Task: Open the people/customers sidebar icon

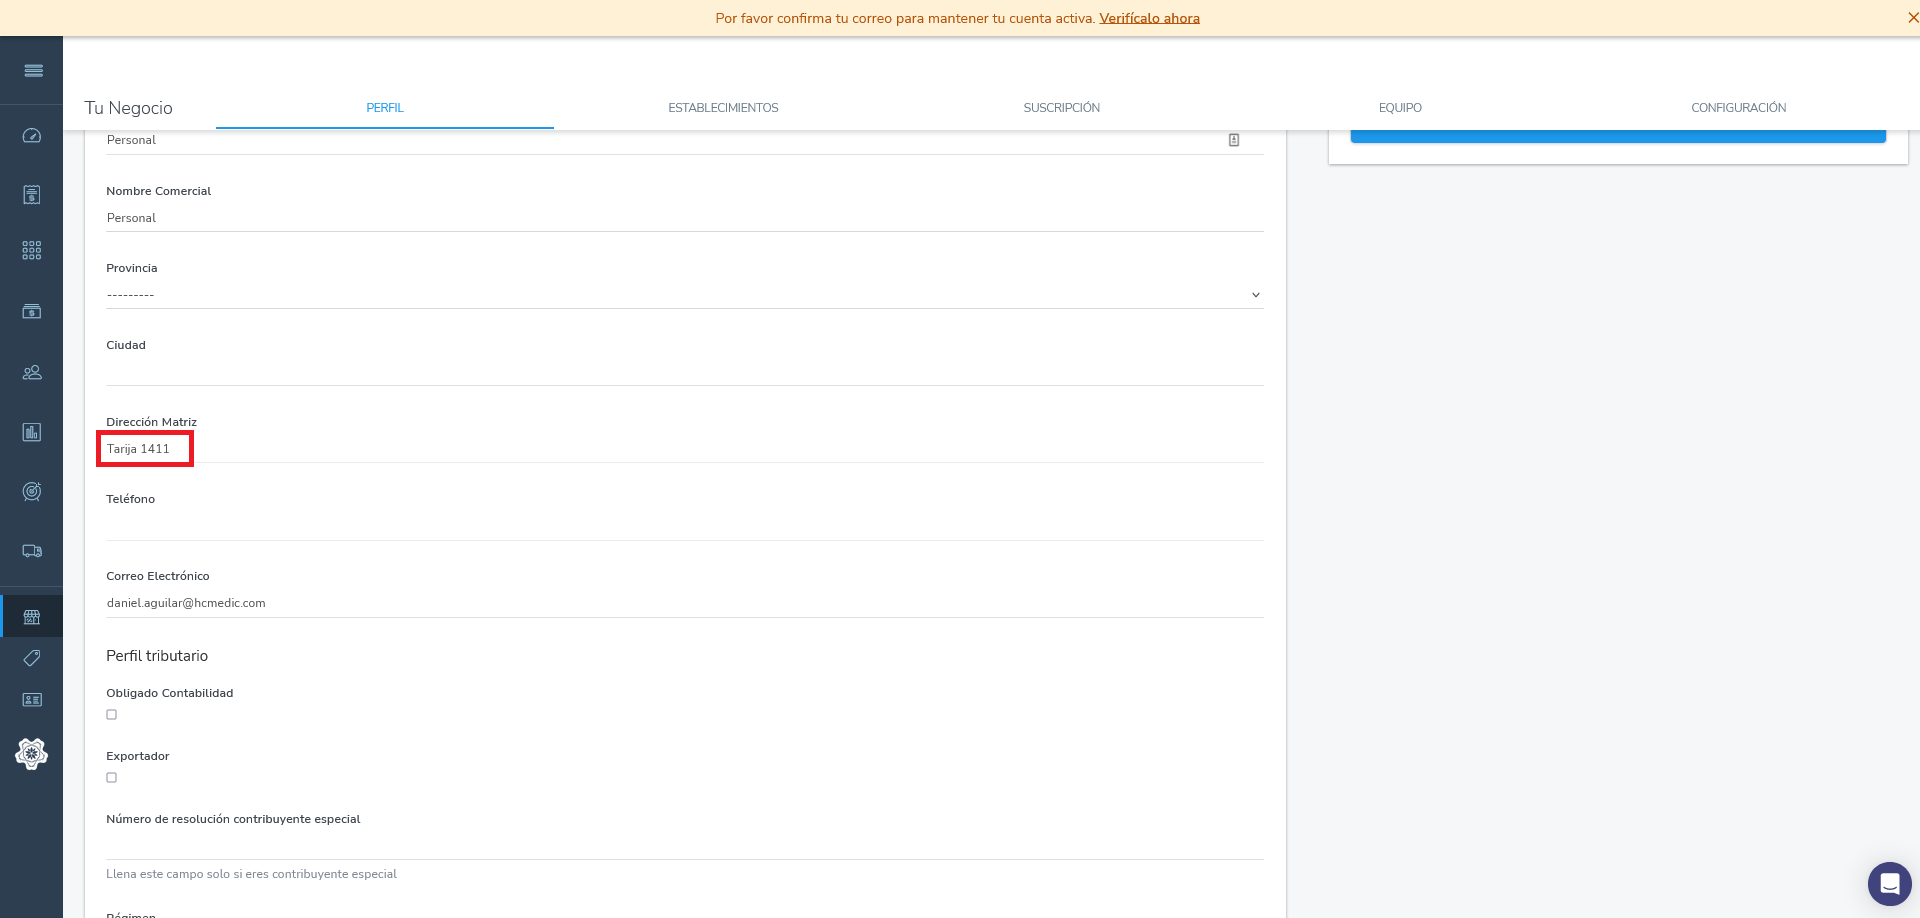Action: (32, 372)
